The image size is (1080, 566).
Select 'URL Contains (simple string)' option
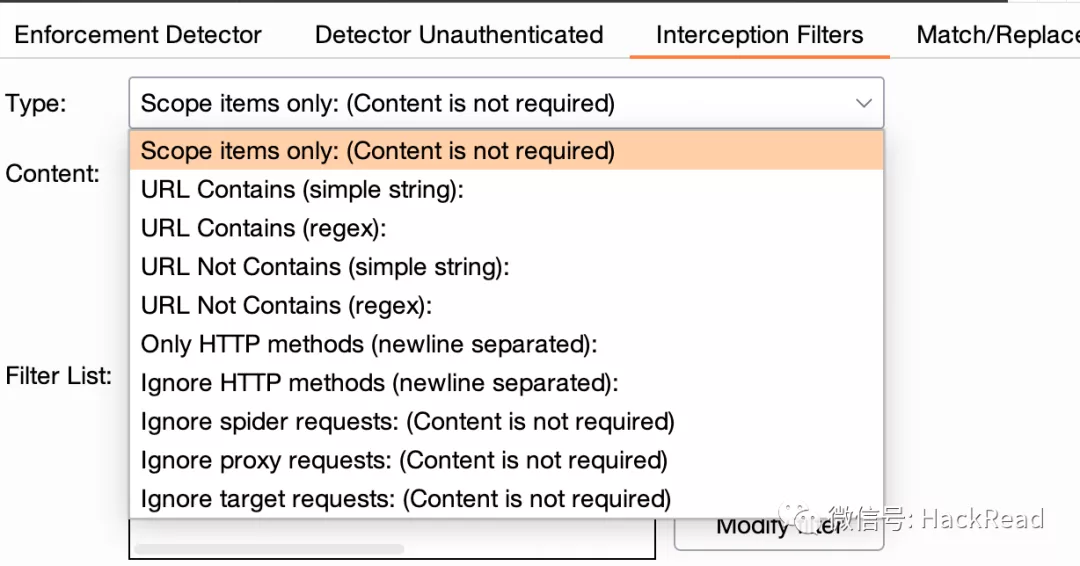coord(302,190)
